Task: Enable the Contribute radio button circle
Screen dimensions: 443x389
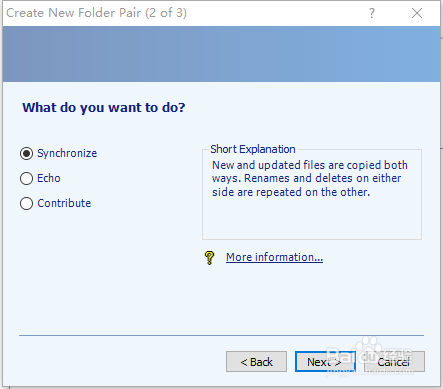Action: click(26, 203)
